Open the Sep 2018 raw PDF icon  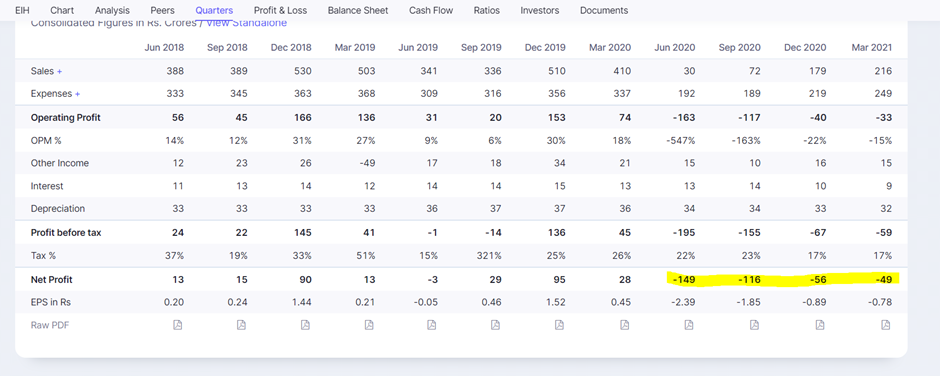tap(241, 325)
